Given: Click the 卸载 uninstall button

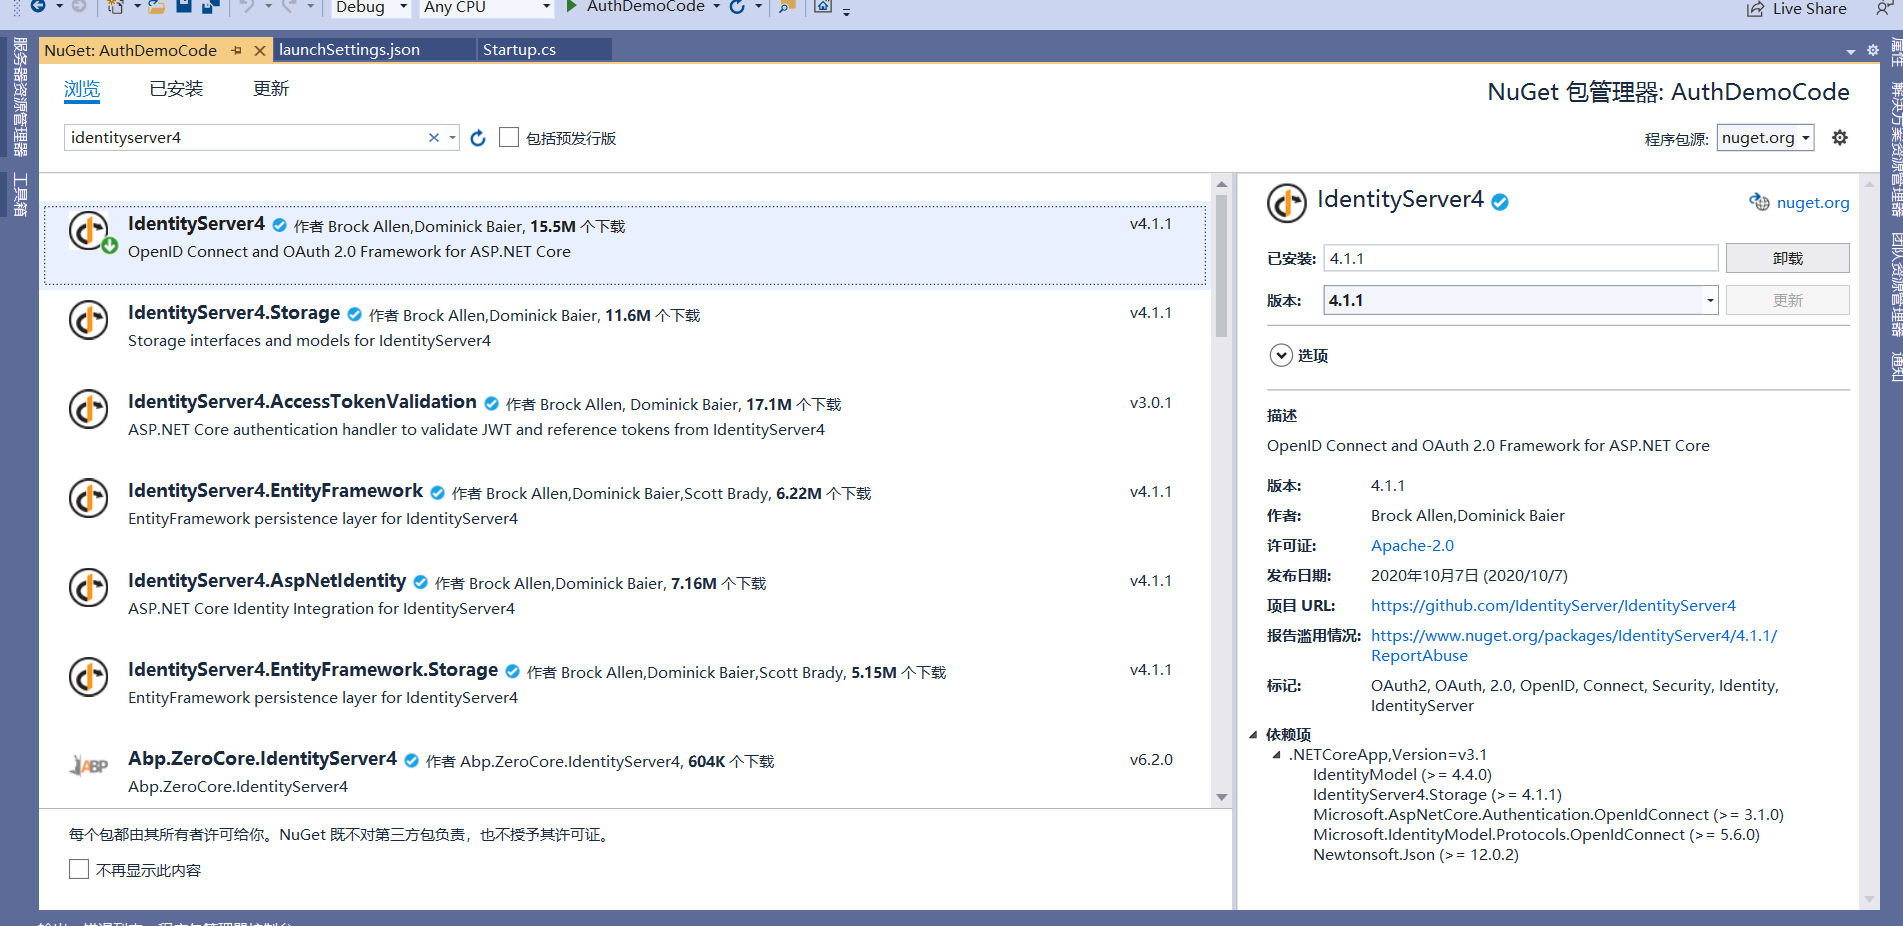Looking at the screenshot, I should [1787, 258].
